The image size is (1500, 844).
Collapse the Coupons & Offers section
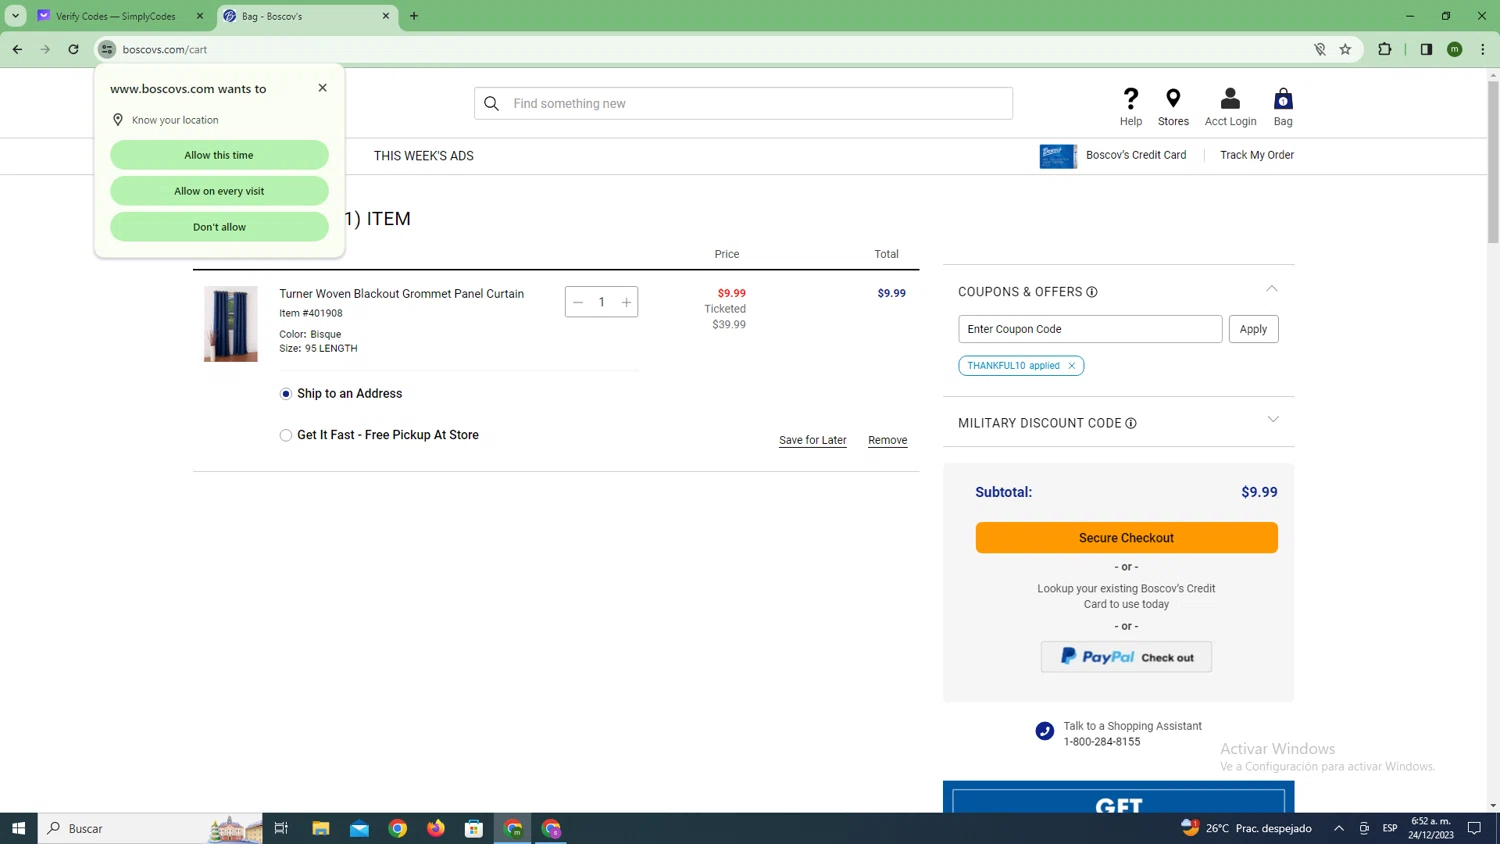(1272, 289)
